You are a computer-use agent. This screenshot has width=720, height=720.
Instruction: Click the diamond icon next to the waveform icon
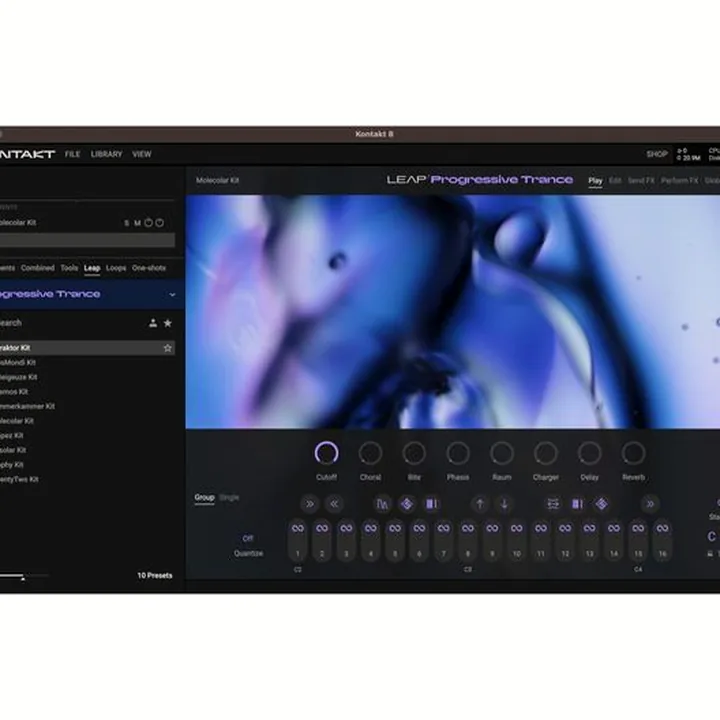[x=406, y=504]
